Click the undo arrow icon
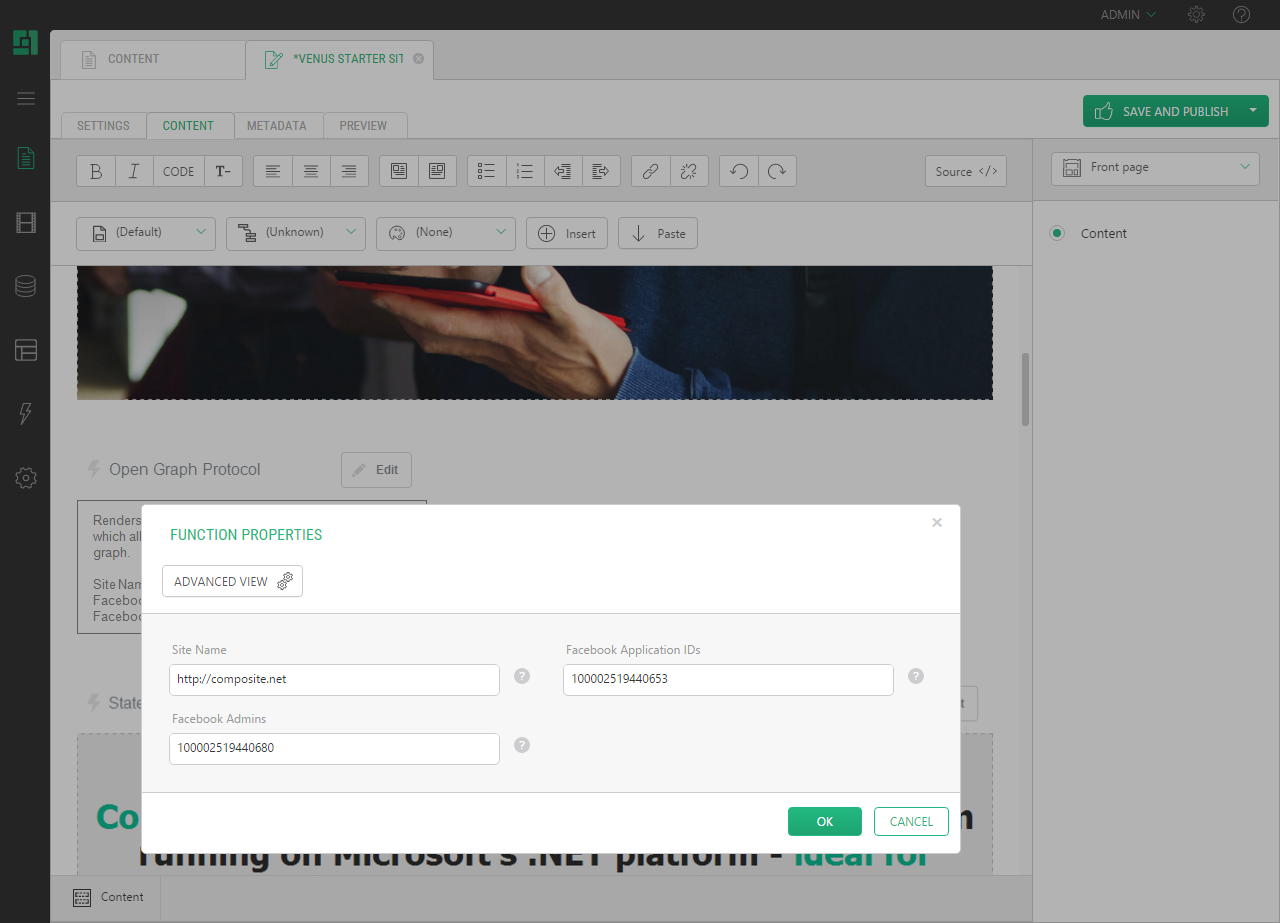The image size is (1280, 923). click(739, 171)
